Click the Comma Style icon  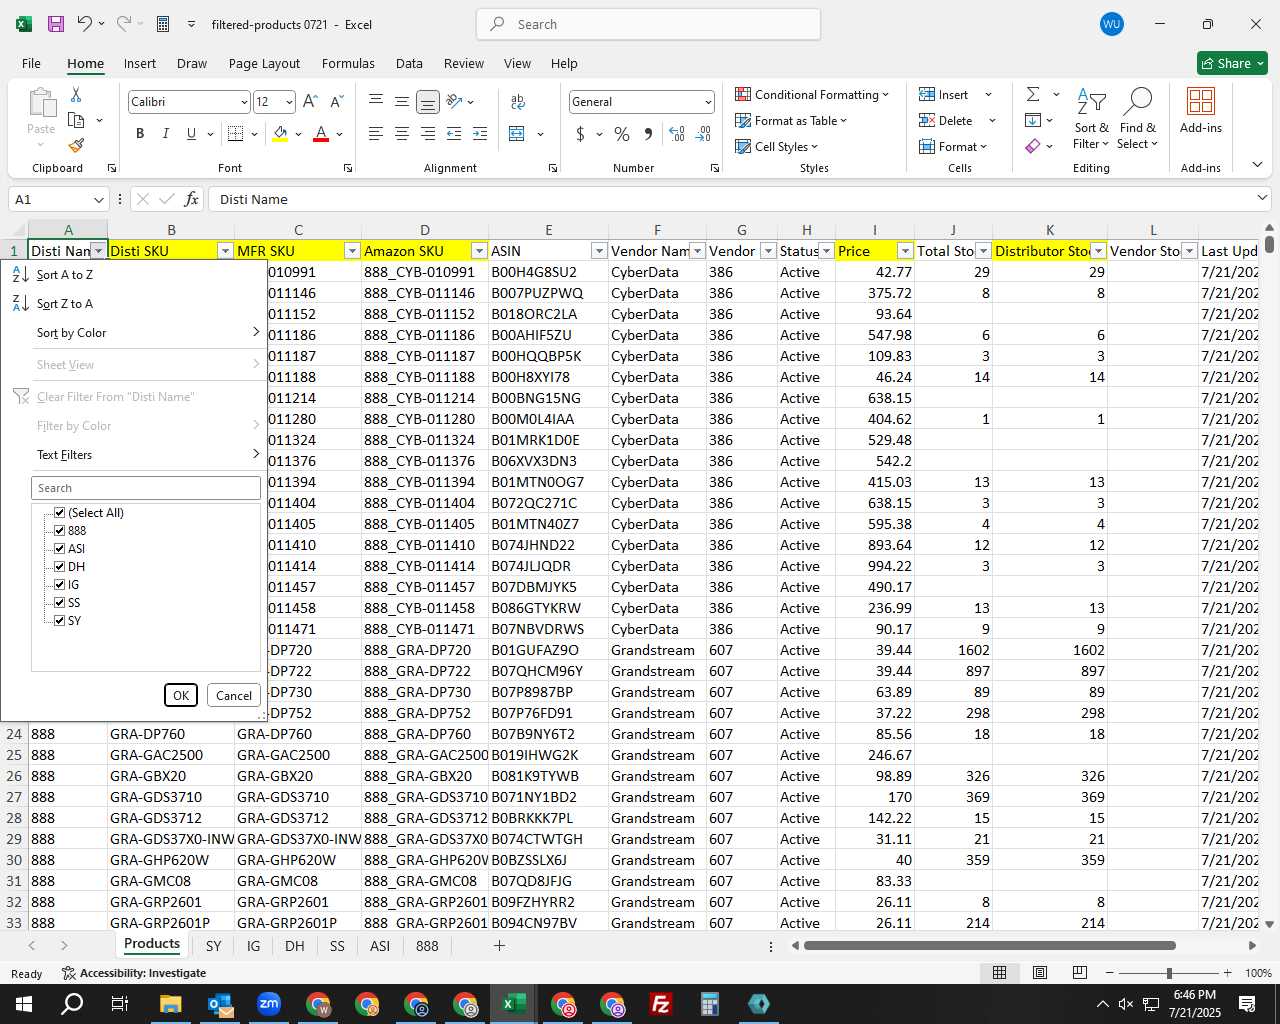[648, 134]
